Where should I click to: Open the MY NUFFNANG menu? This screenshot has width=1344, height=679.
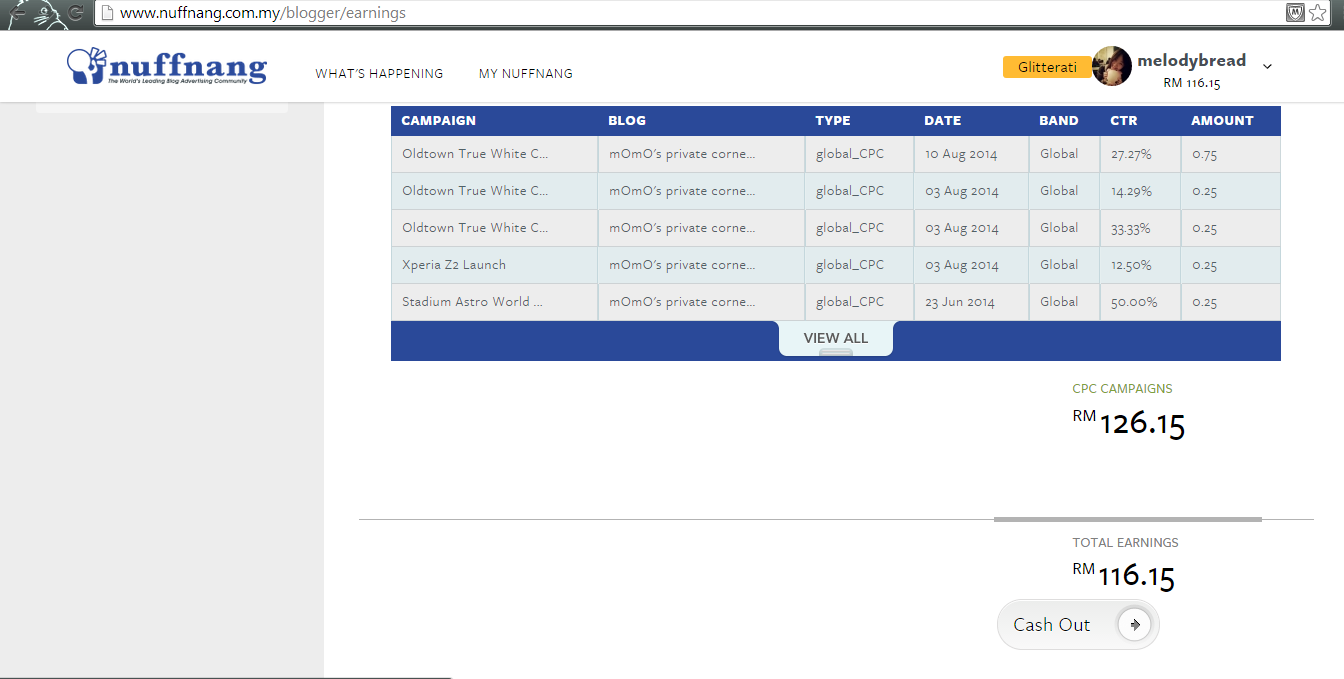[x=526, y=74]
